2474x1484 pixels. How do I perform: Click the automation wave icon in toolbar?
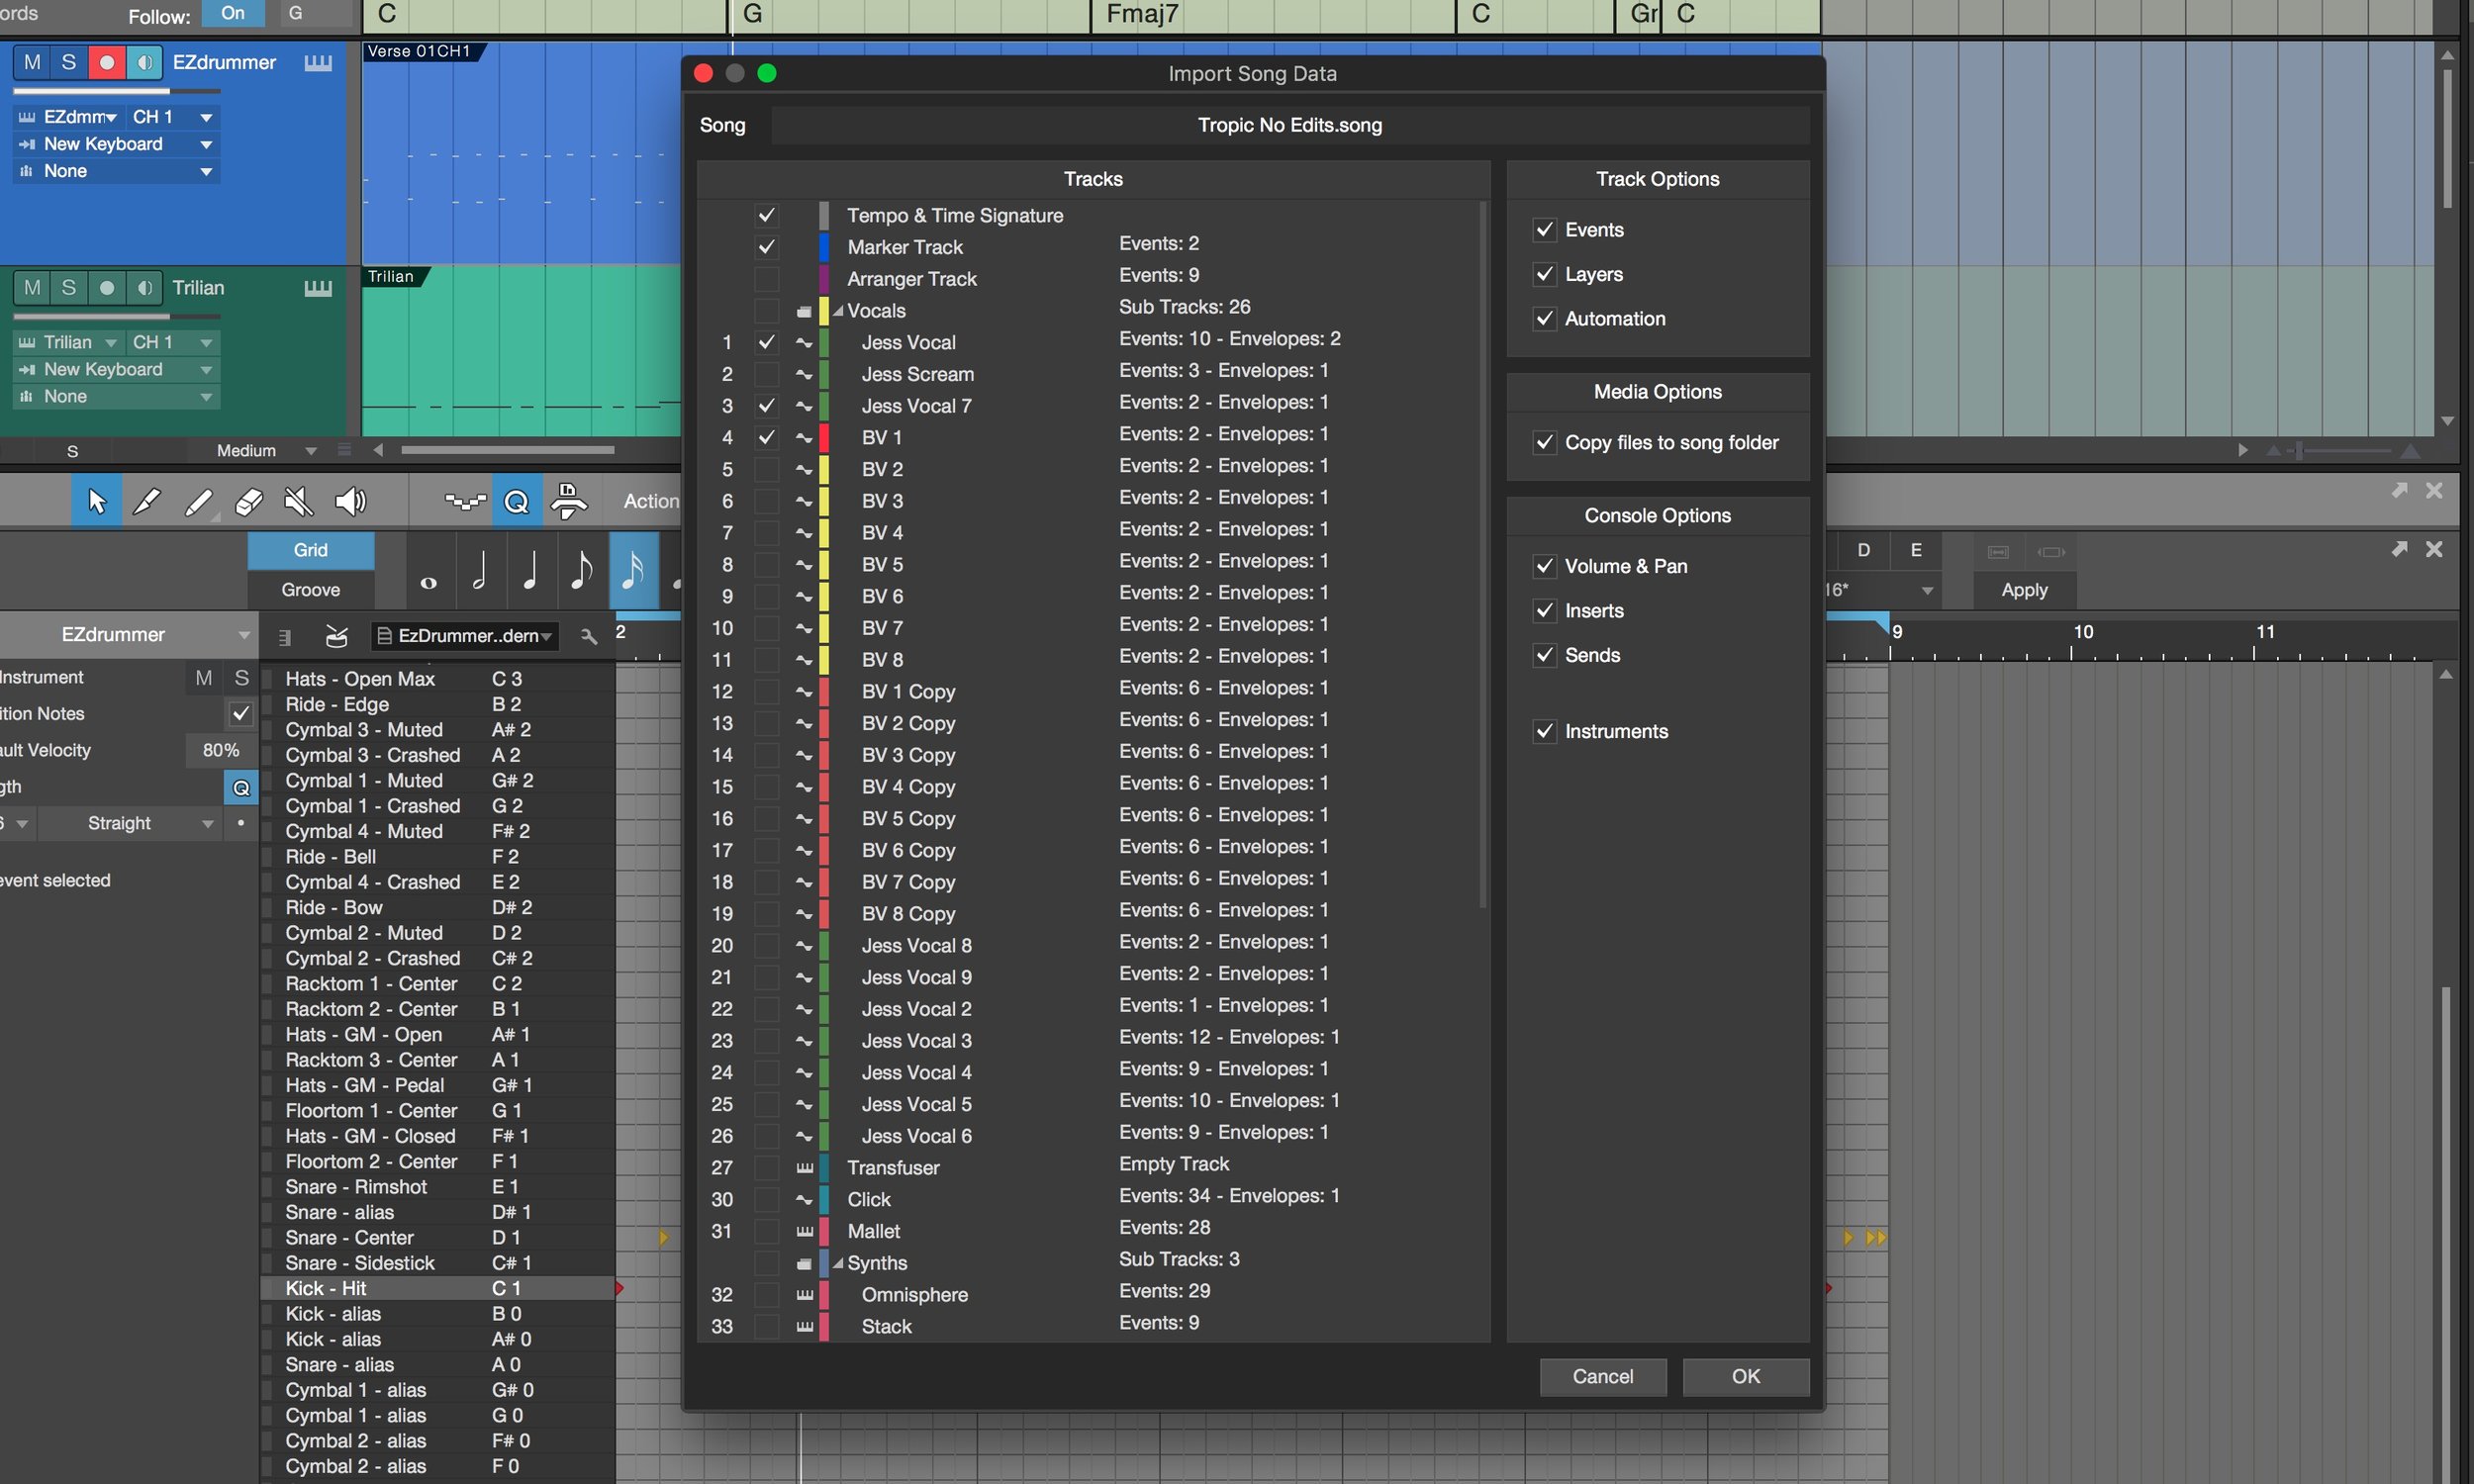tap(465, 501)
